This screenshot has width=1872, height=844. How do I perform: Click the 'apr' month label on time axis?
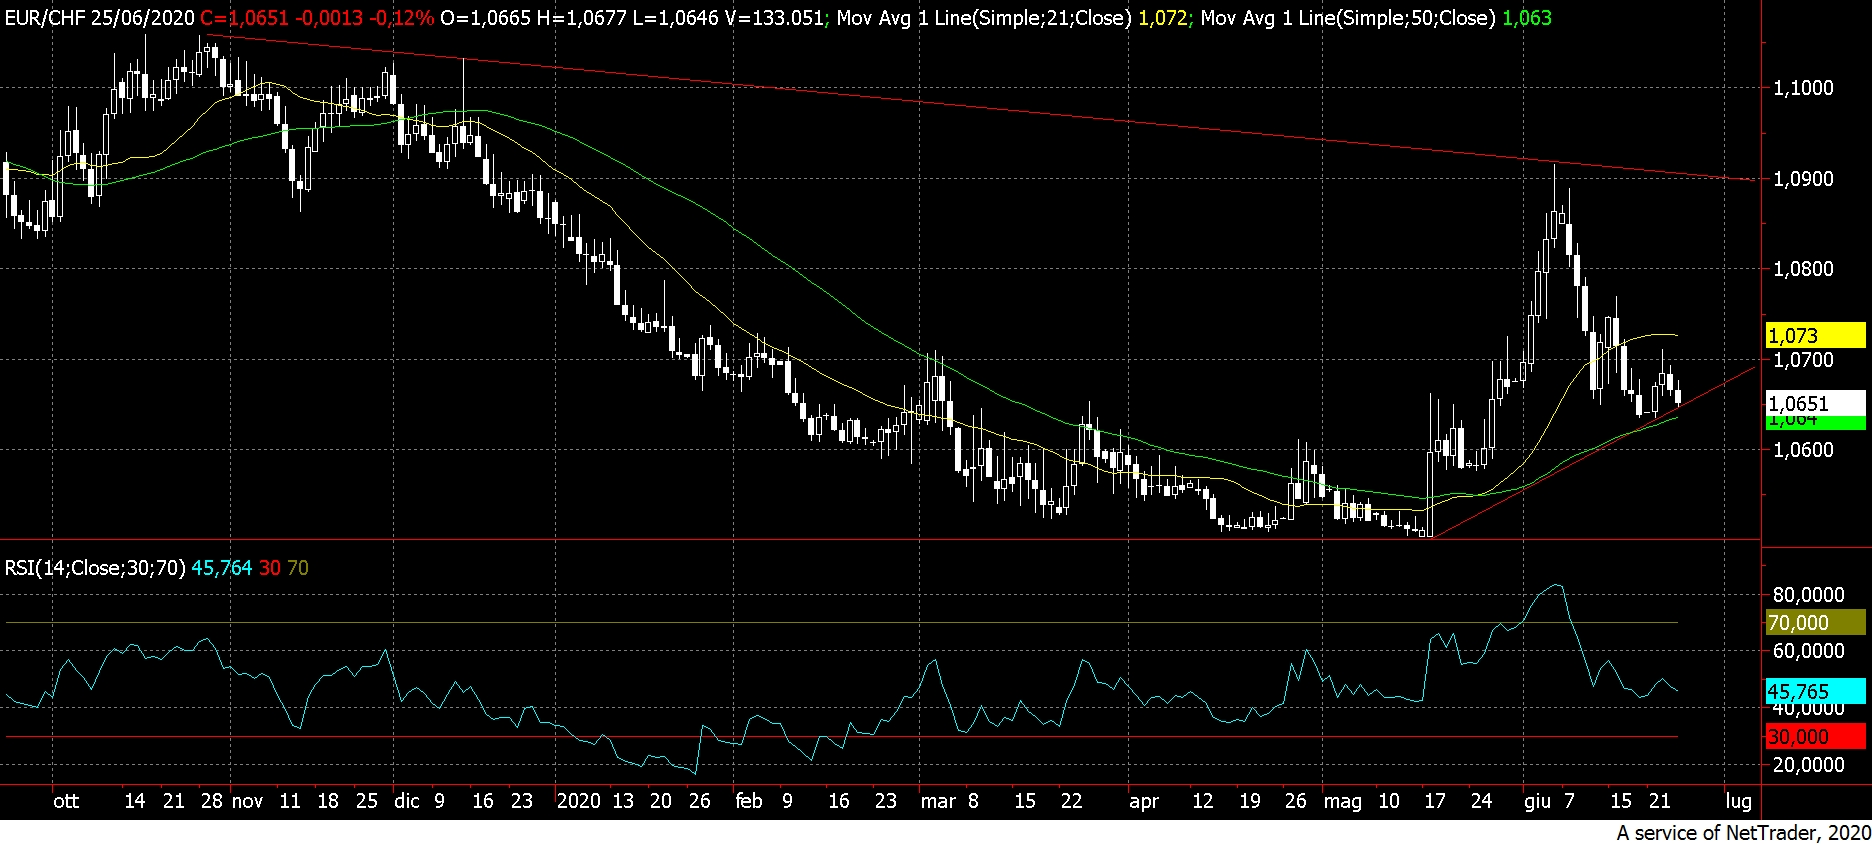click(1144, 801)
